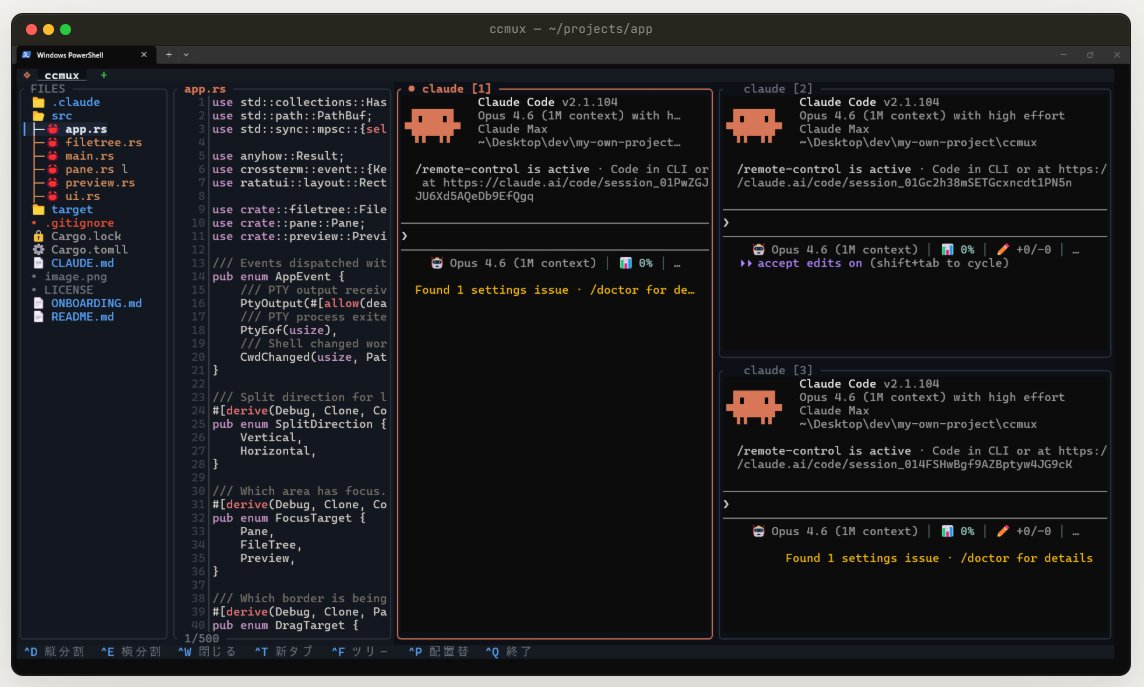Click the app.rs preview pane title
This screenshot has width=1144, height=687.
pos(205,89)
